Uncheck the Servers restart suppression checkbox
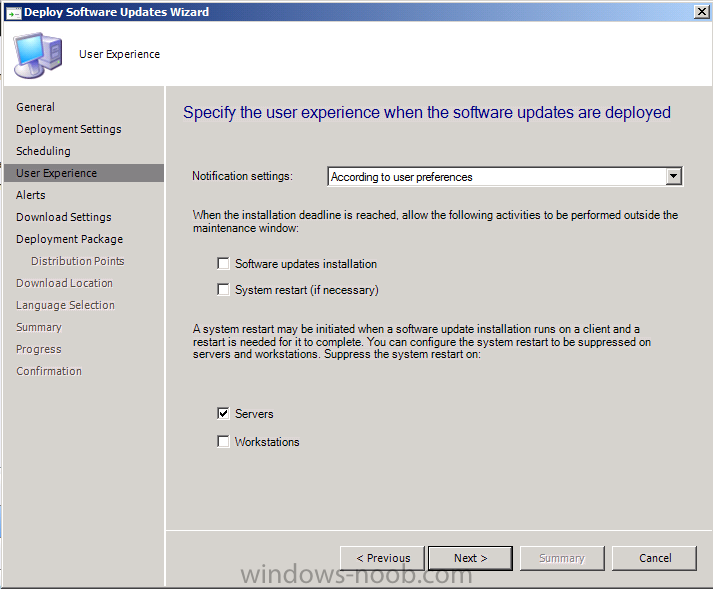Viewport: 713px width, 589px height. (223, 413)
